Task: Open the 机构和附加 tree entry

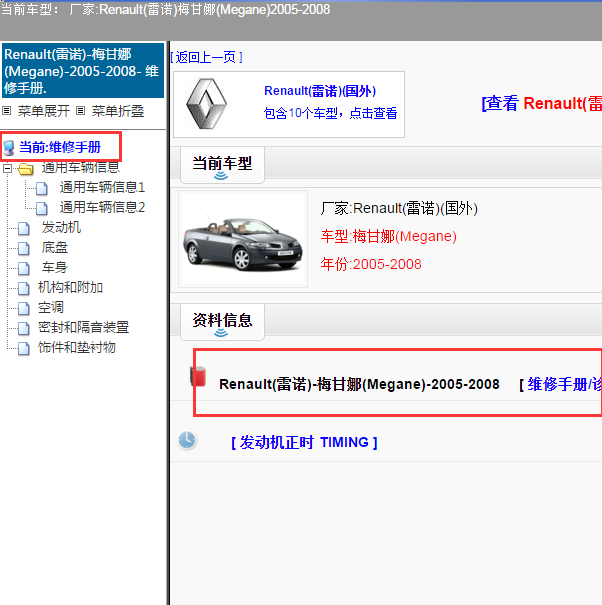Action: 70,287
